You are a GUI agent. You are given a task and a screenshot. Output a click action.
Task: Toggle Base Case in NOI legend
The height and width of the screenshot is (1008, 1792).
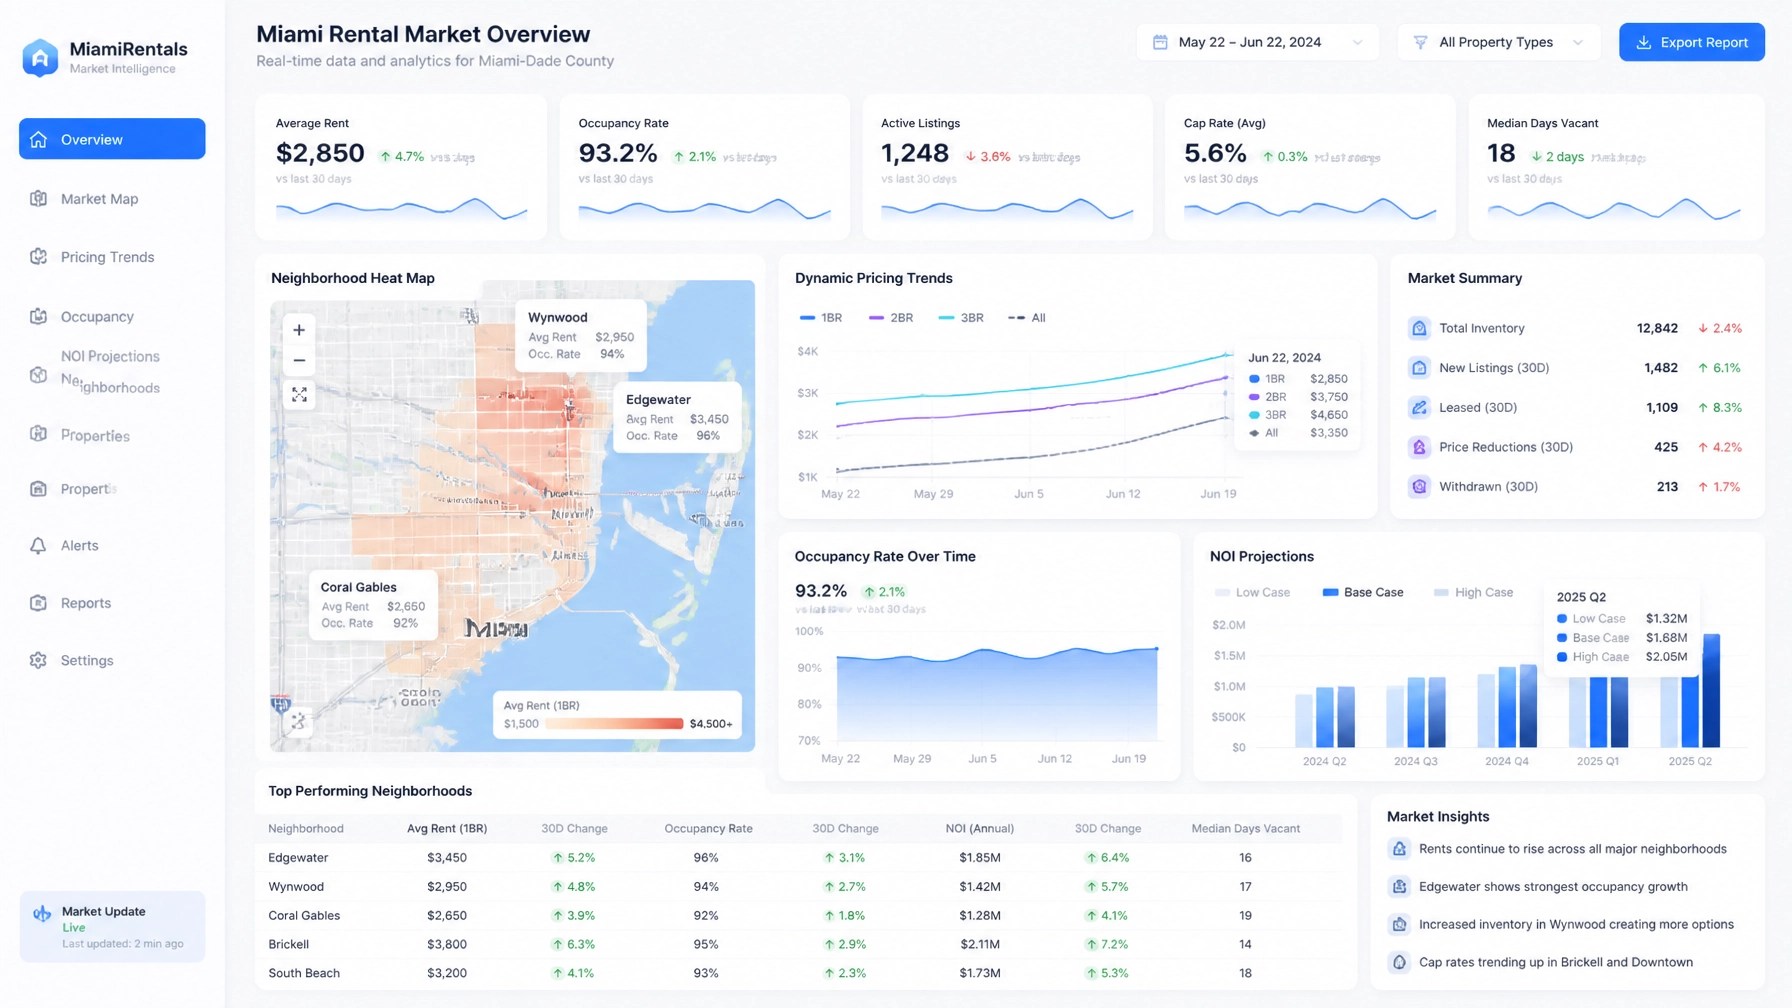(1363, 592)
